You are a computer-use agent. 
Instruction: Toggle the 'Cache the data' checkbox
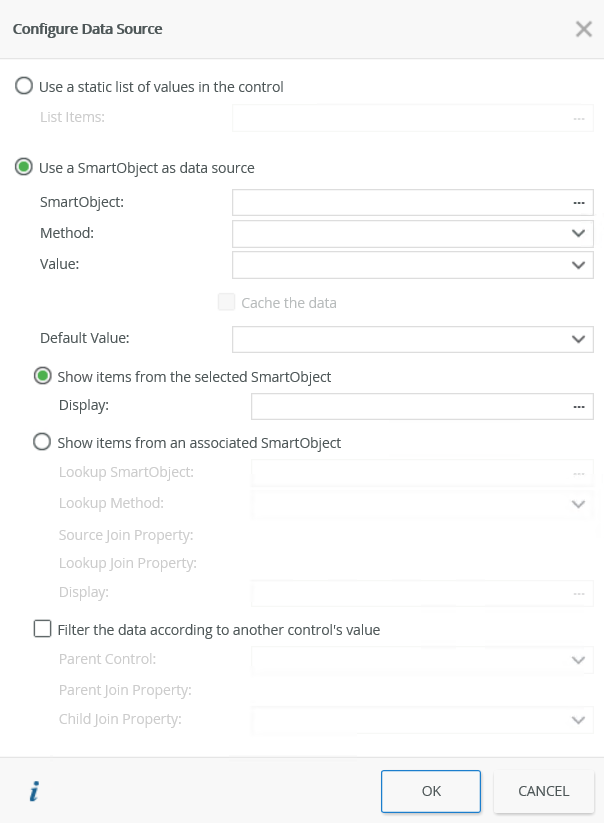tap(226, 302)
